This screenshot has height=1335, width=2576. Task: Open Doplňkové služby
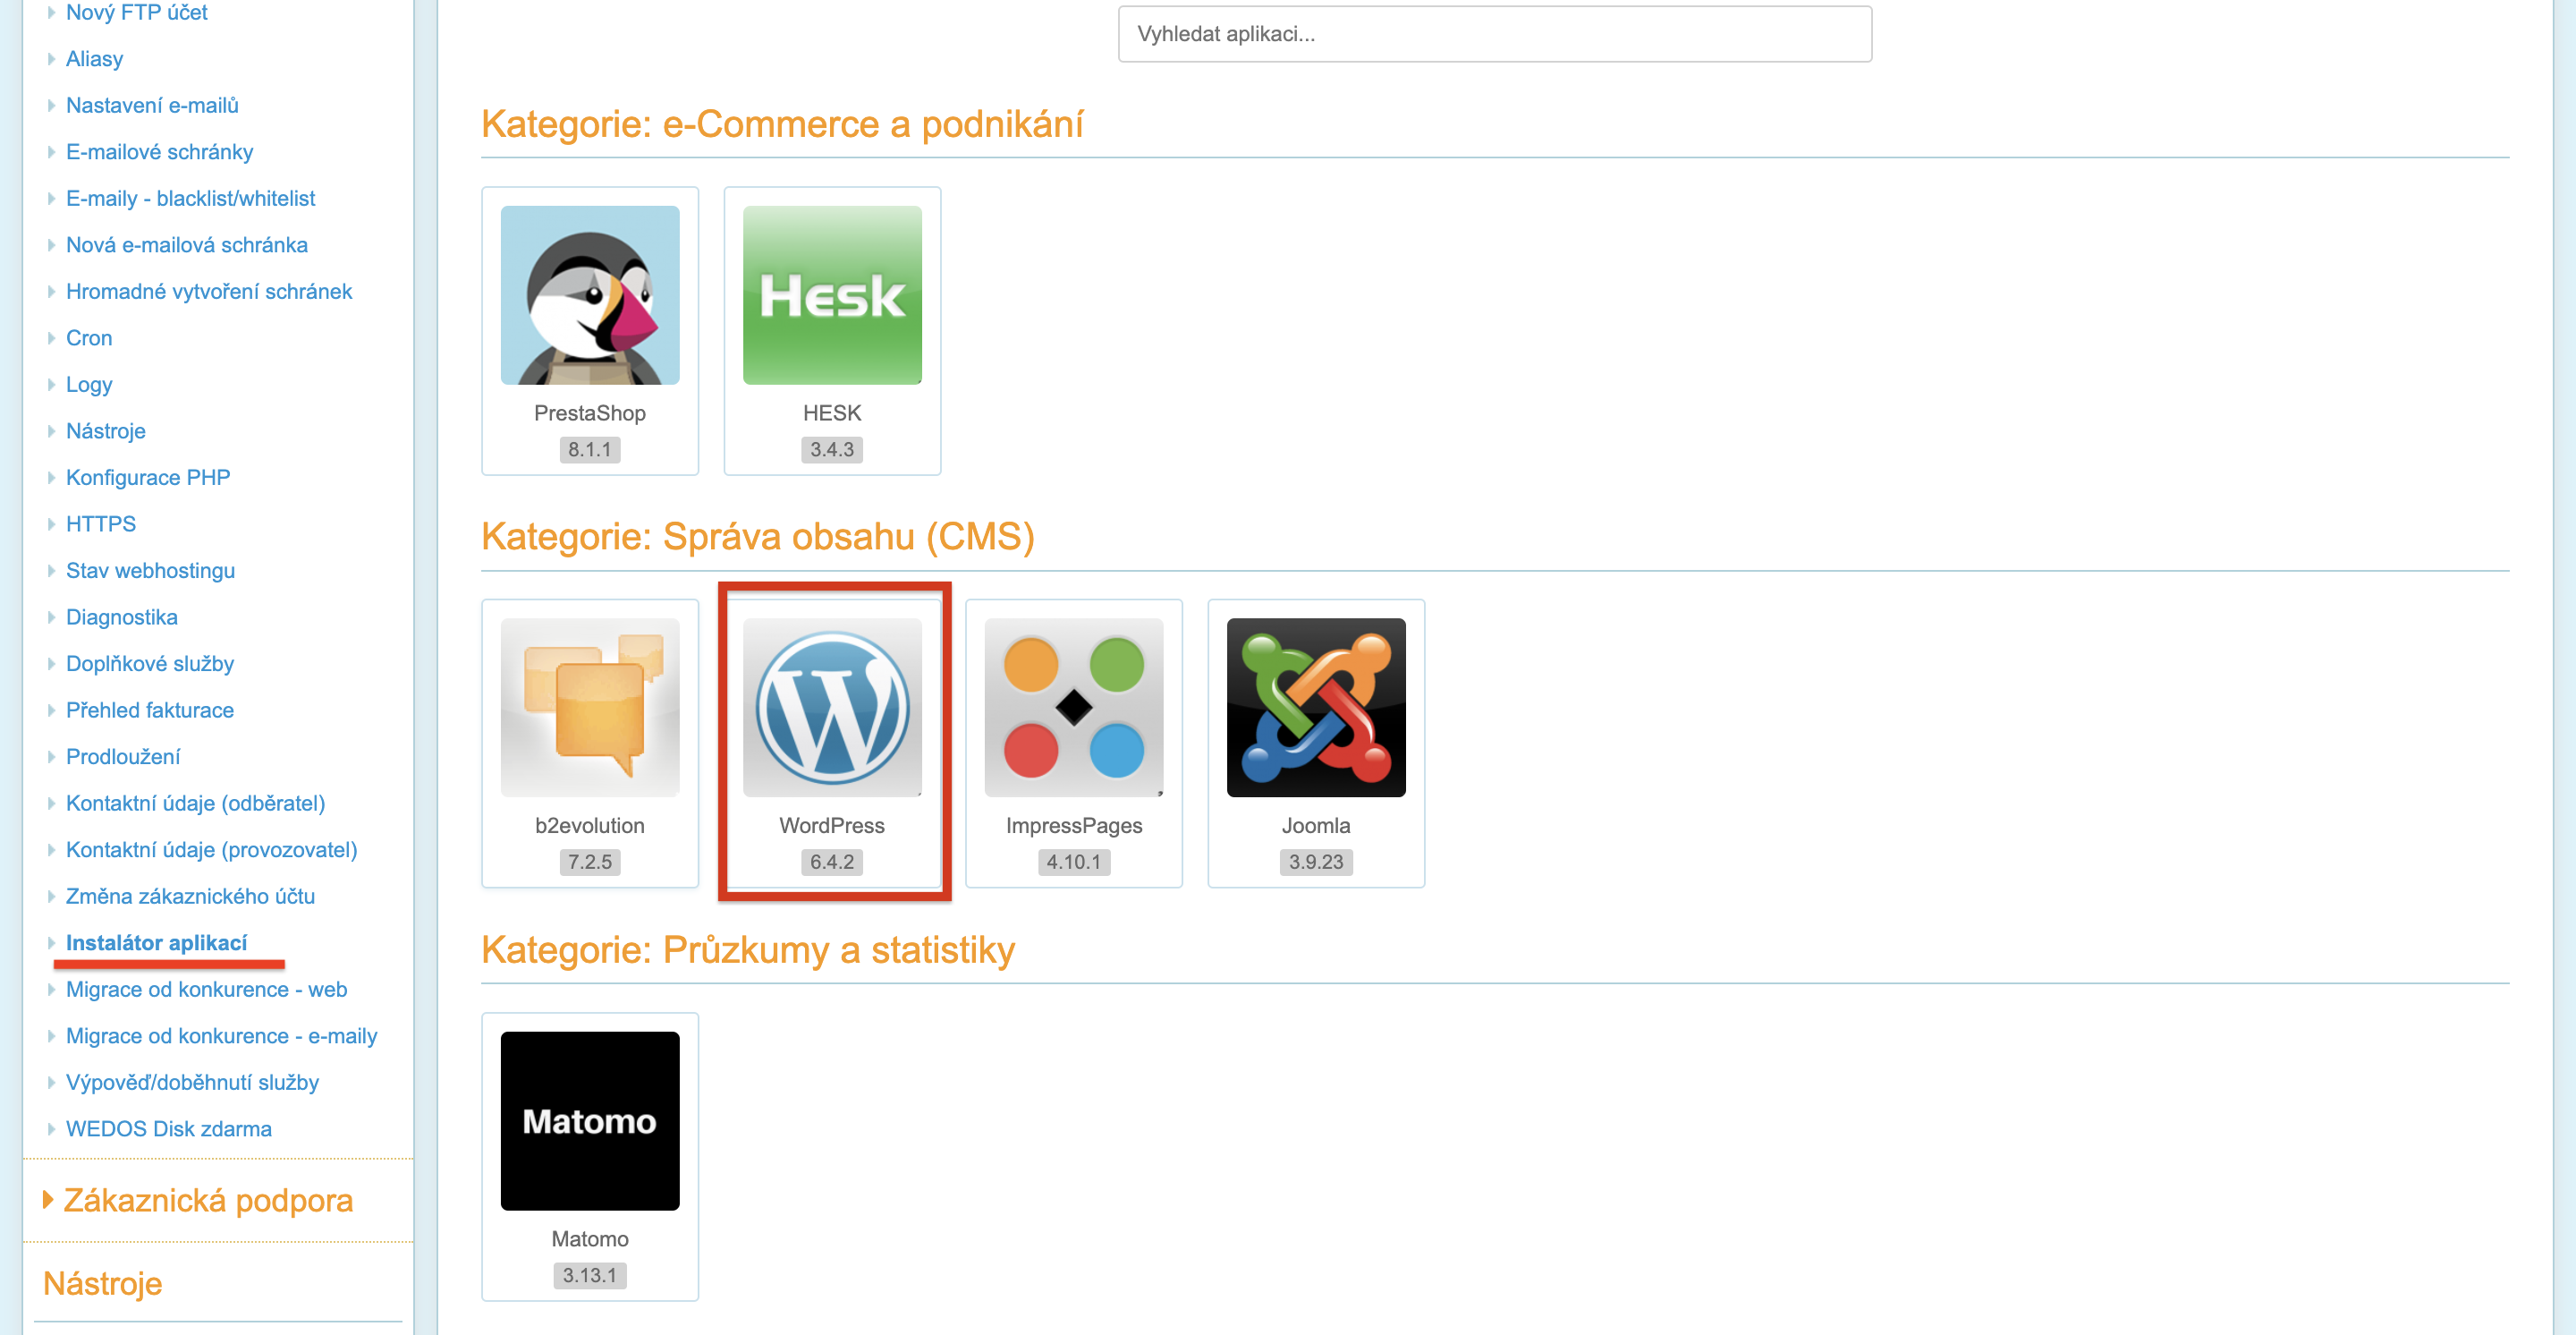[150, 664]
